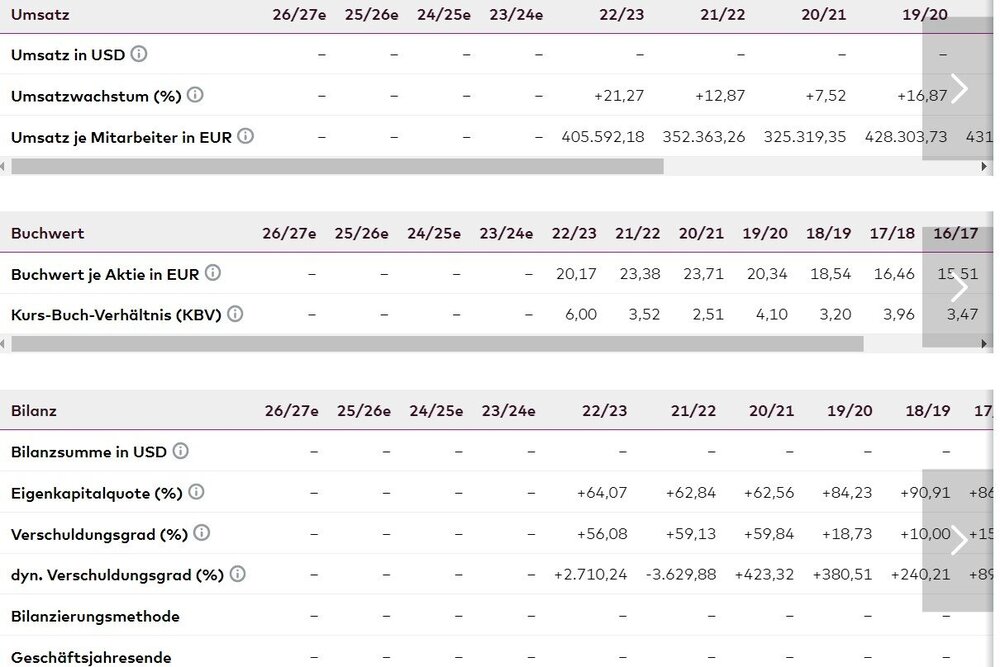The width and height of the screenshot is (1000, 667).
Task: Click left scroll arrow under Buchwert table
Action: [4, 344]
